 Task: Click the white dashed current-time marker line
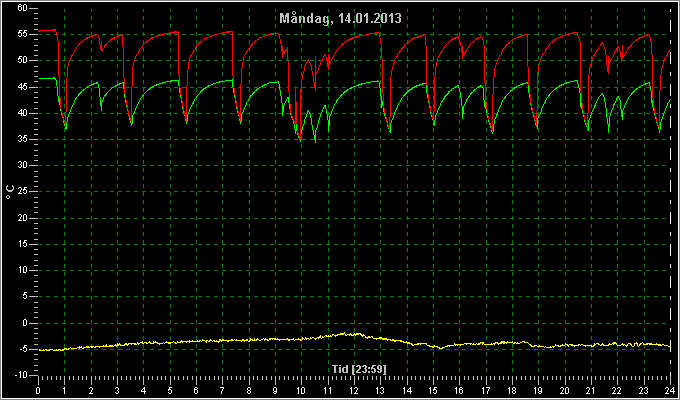(670, 191)
